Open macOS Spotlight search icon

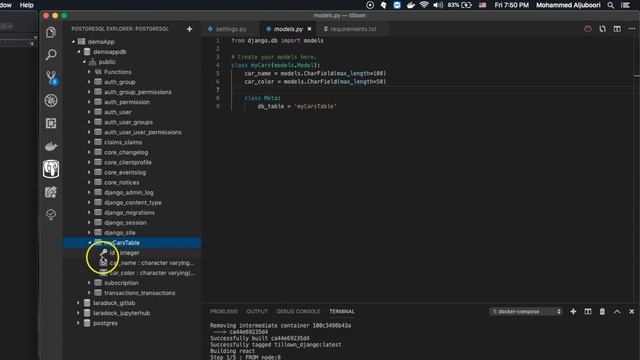tap(611, 5)
